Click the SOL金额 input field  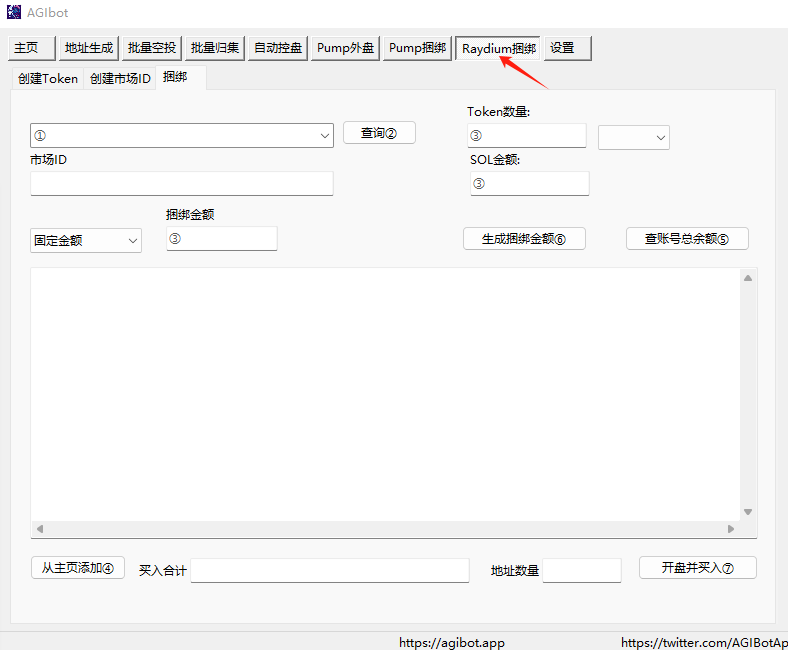pyautogui.click(x=530, y=183)
